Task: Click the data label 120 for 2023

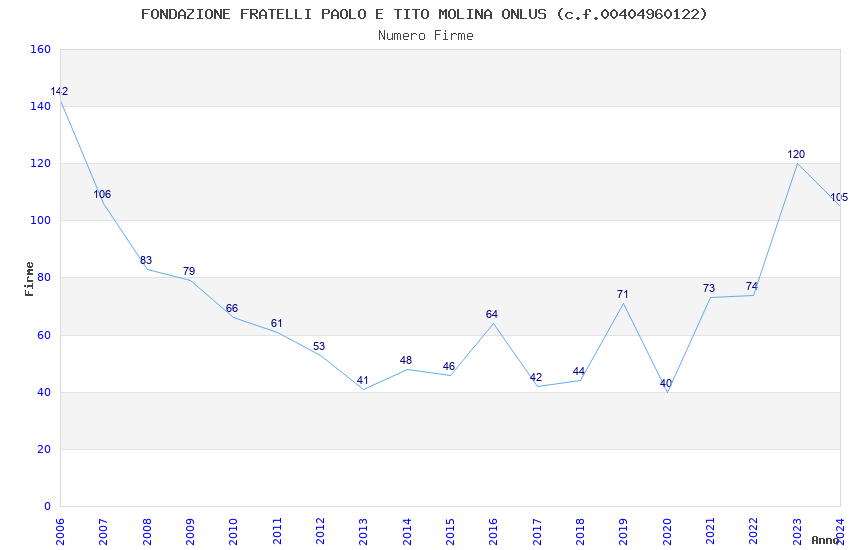Action: pos(796,154)
